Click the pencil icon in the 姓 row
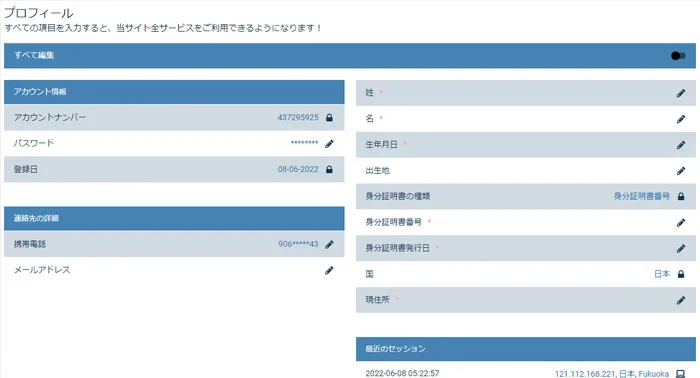Viewport: 700px width, 378px height. click(x=681, y=93)
